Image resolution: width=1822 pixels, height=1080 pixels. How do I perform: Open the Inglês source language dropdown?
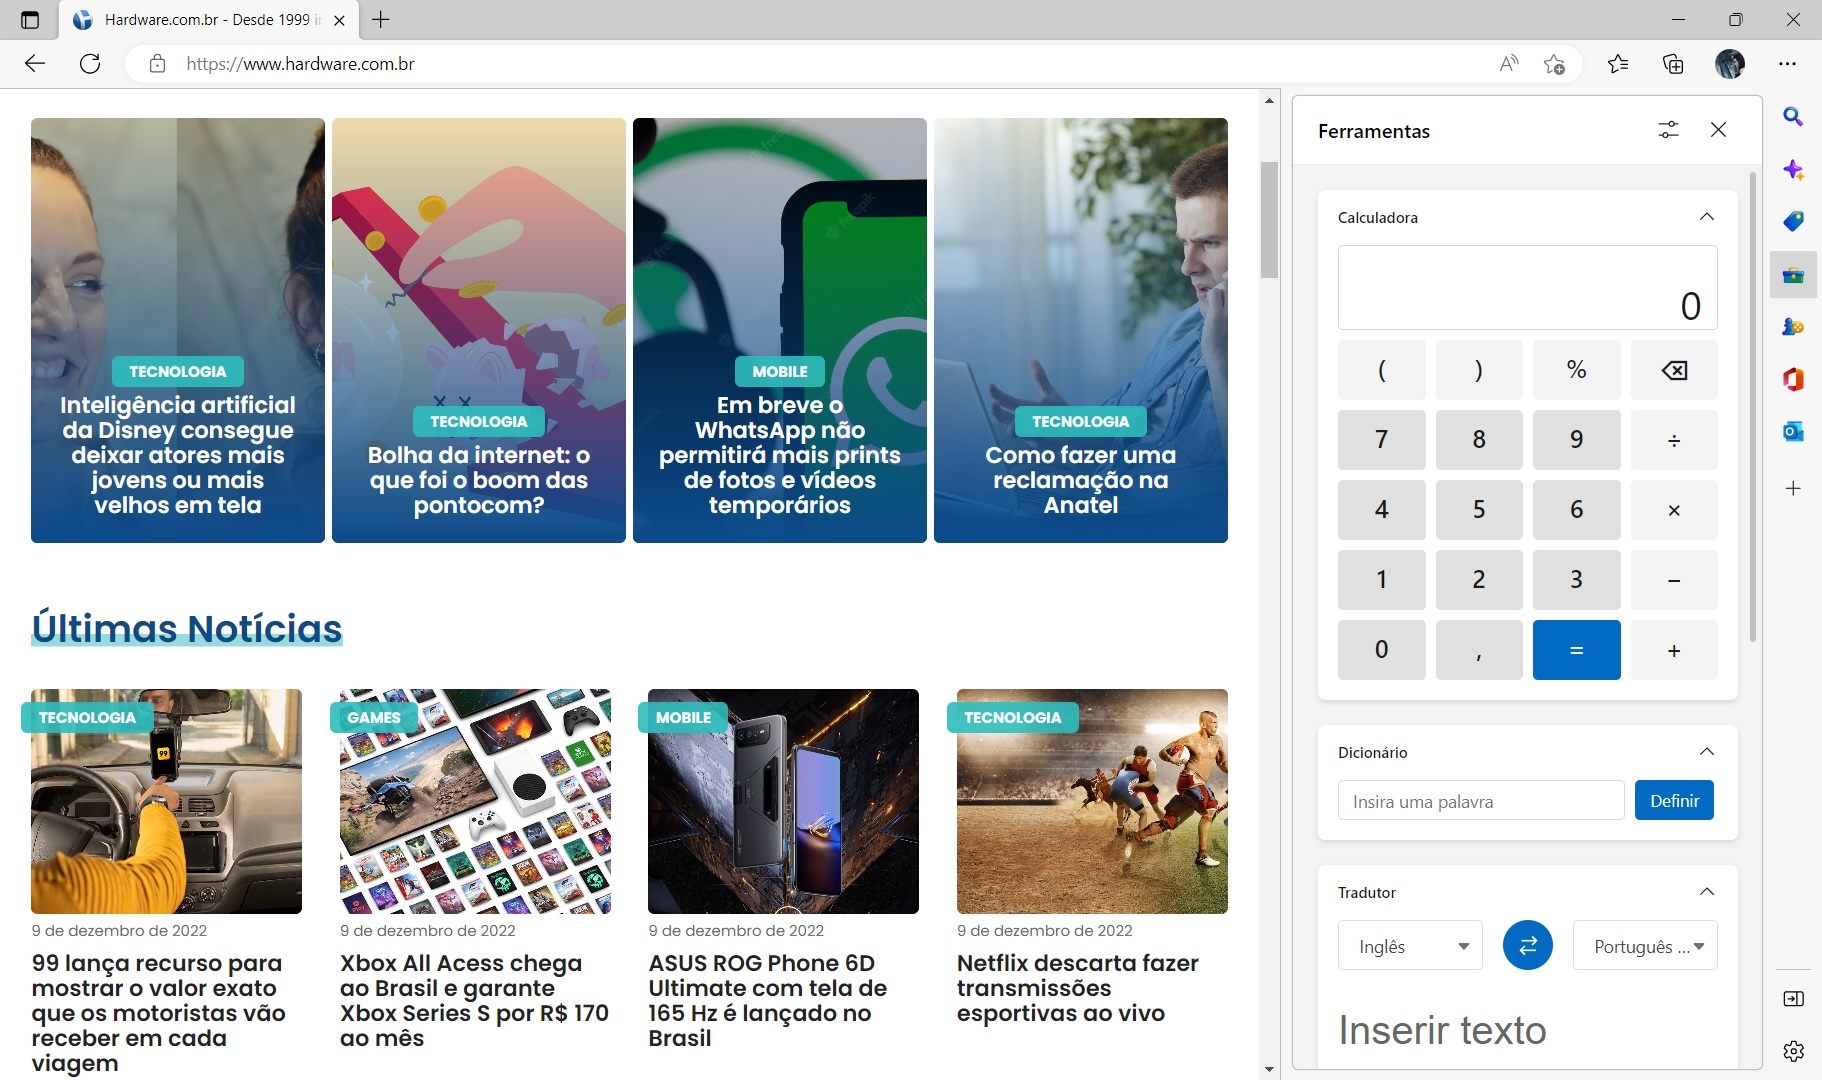click(x=1410, y=946)
